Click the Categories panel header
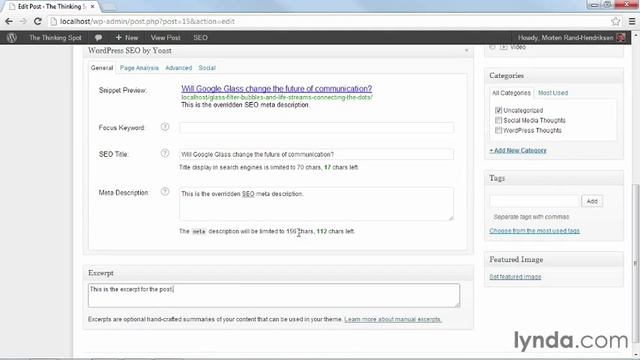Image resolution: width=640 pixels, height=360 pixels. click(554, 76)
